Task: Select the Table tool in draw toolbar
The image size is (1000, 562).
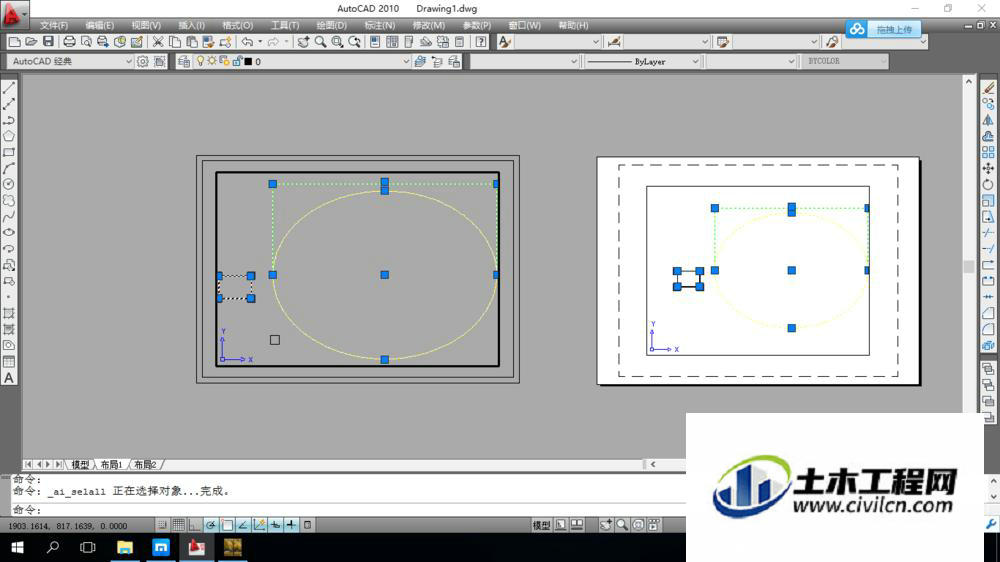Action: tap(9, 362)
